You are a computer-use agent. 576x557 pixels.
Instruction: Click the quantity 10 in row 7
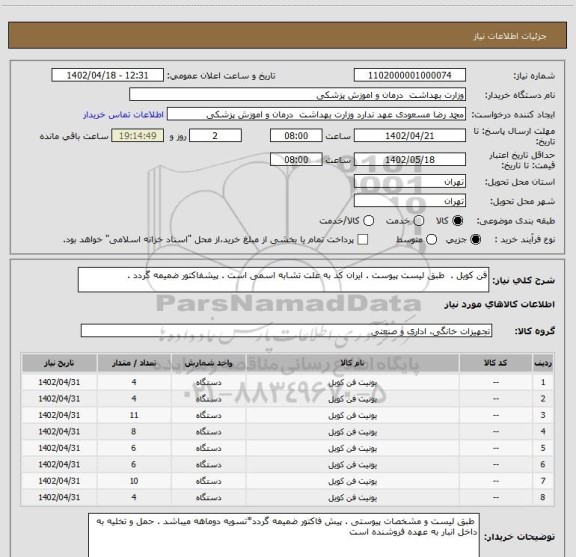pyautogui.click(x=134, y=481)
